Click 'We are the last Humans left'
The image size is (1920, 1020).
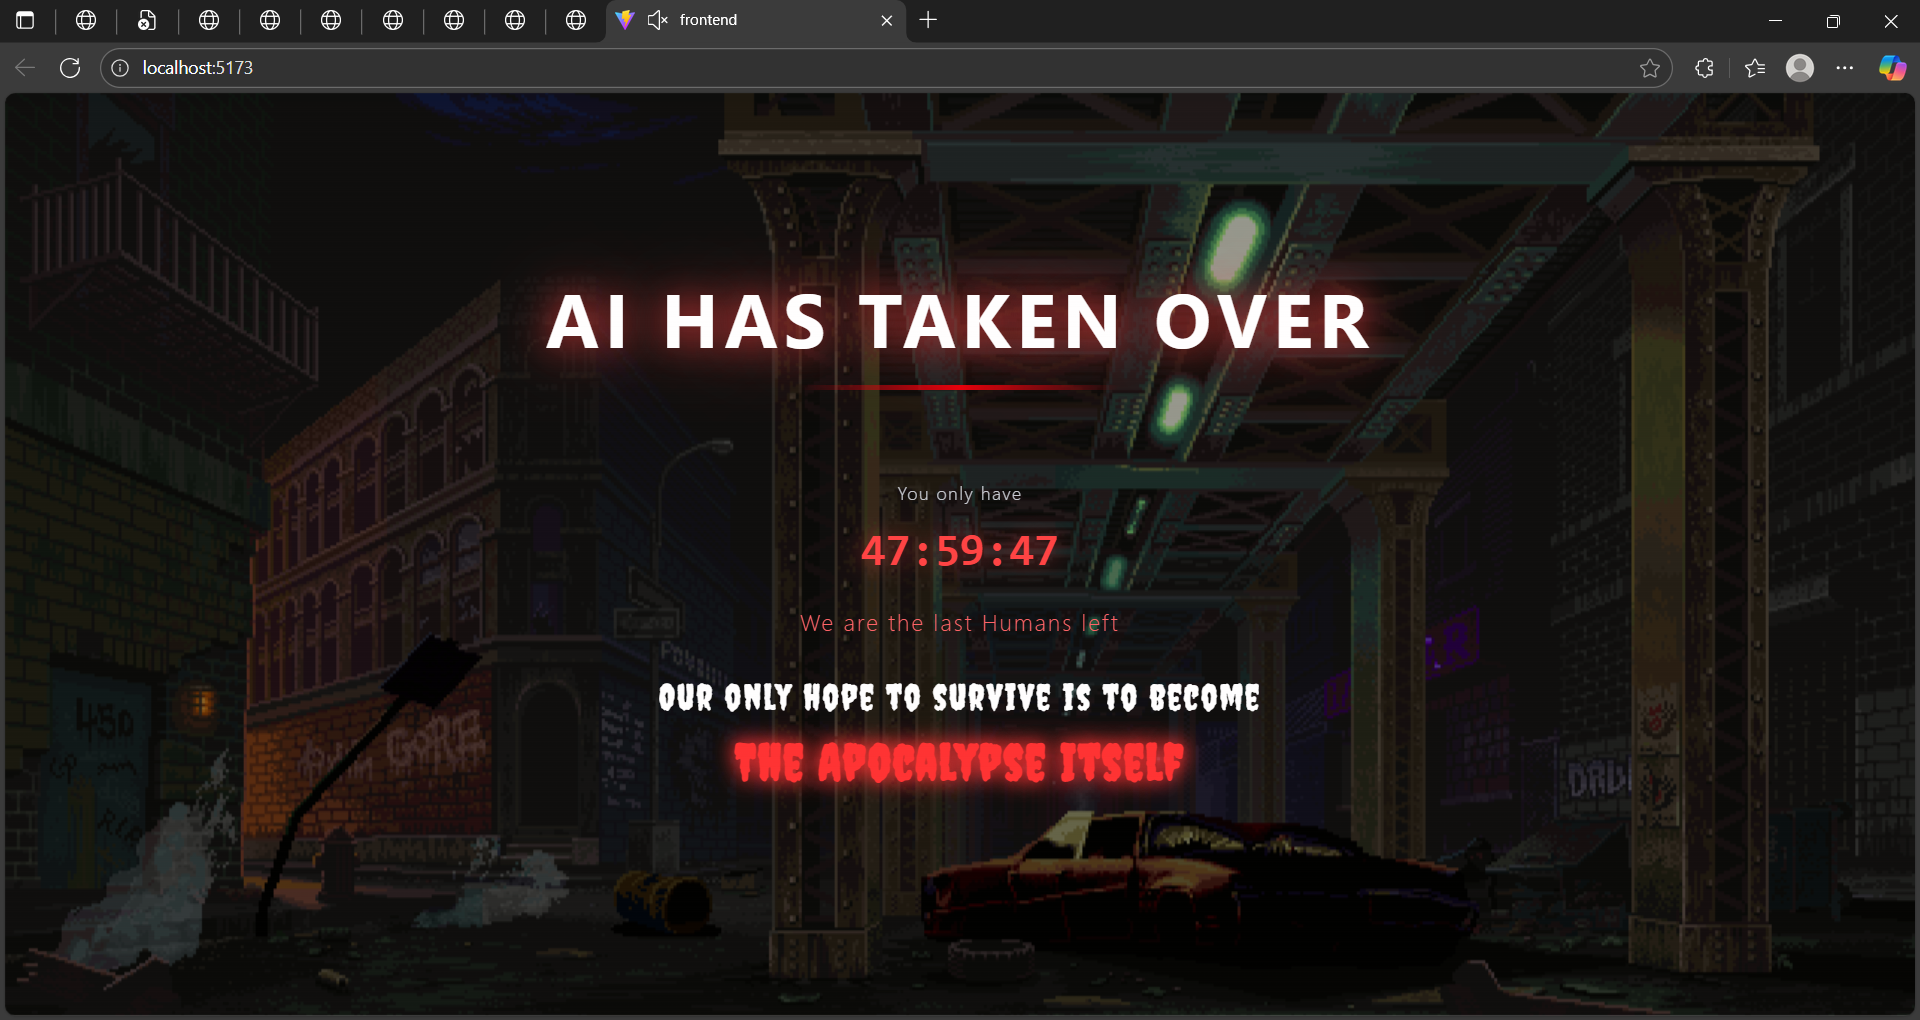pyautogui.click(x=959, y=623)
